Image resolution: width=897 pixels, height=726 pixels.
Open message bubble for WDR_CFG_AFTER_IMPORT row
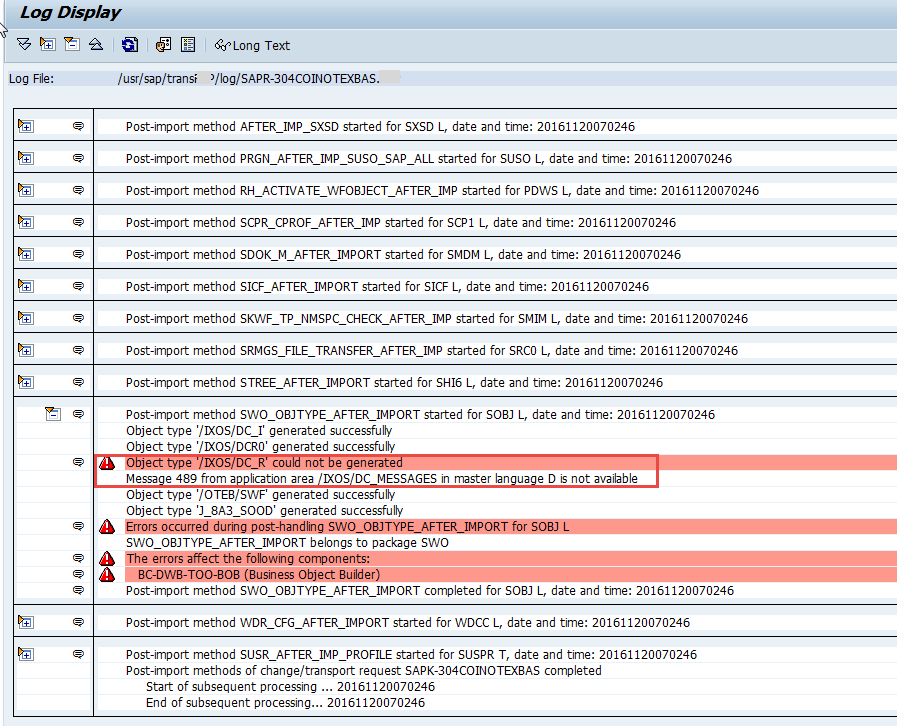coord(78,622)
